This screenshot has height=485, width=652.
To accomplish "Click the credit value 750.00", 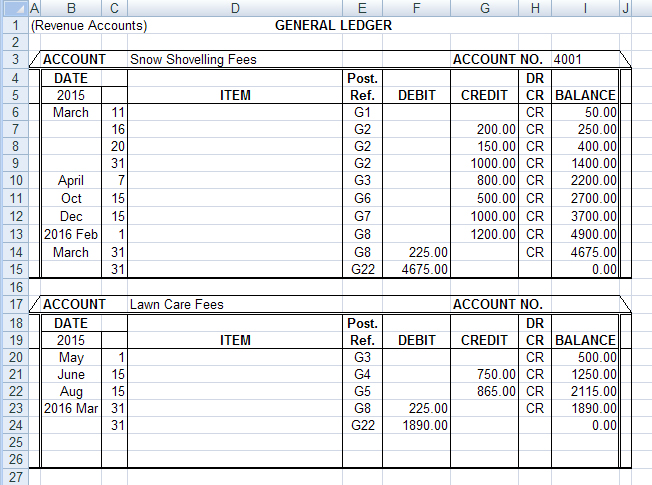I will coord(496,374).
